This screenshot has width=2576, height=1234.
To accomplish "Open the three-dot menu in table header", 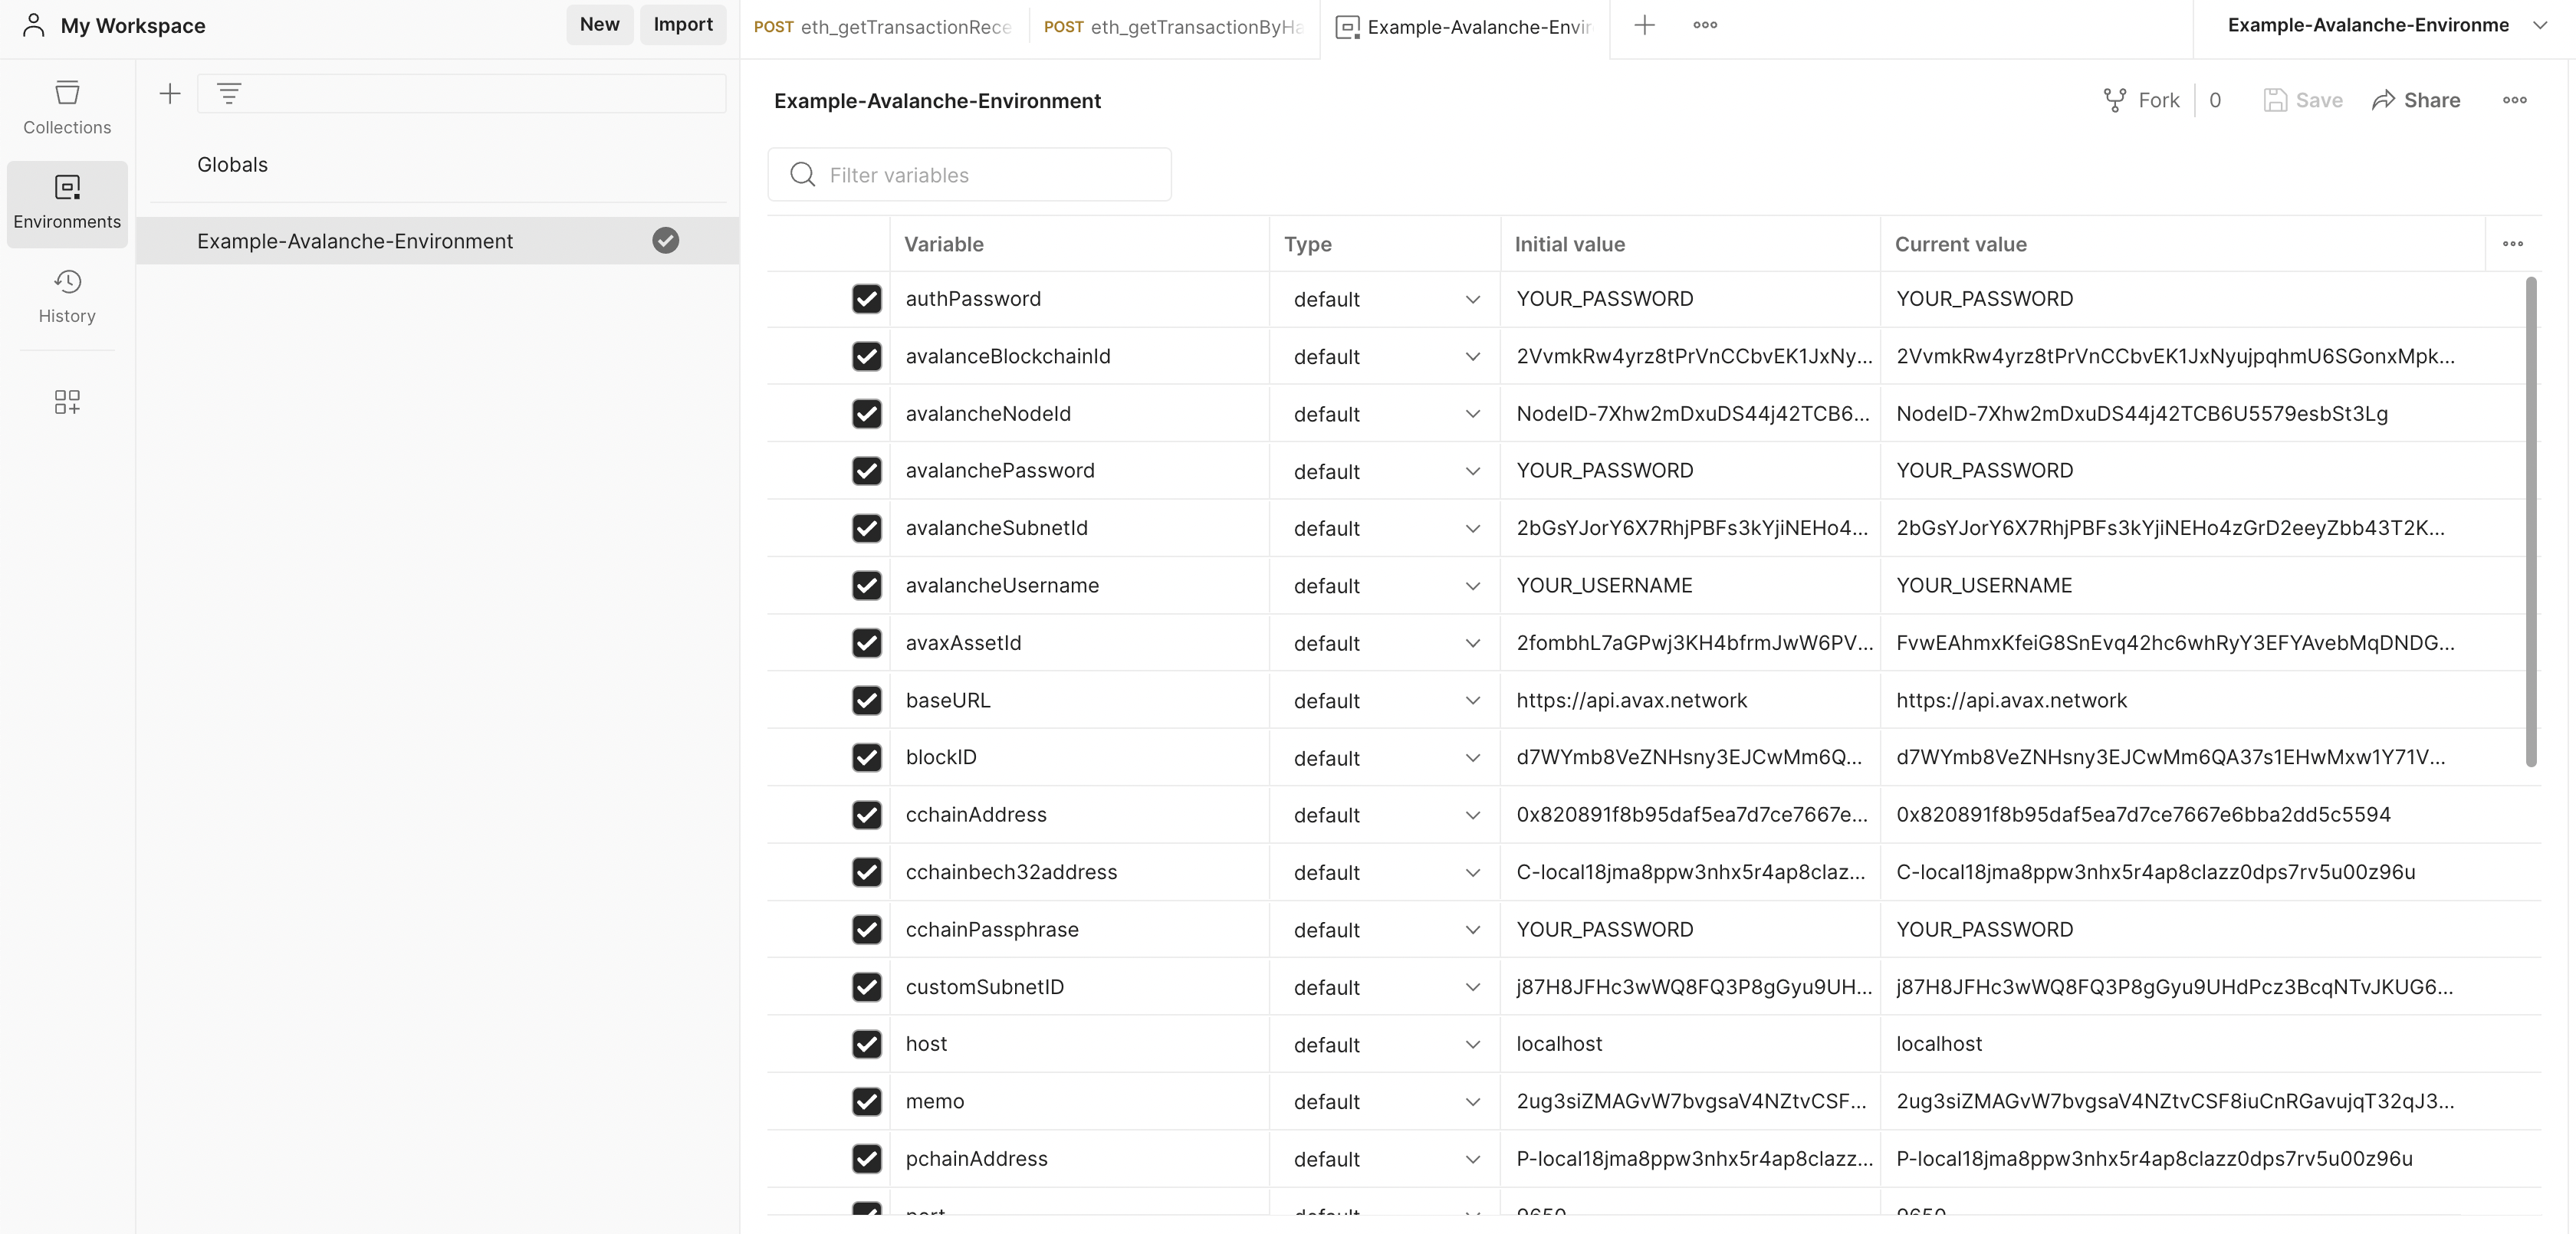I will (2512, 244).
